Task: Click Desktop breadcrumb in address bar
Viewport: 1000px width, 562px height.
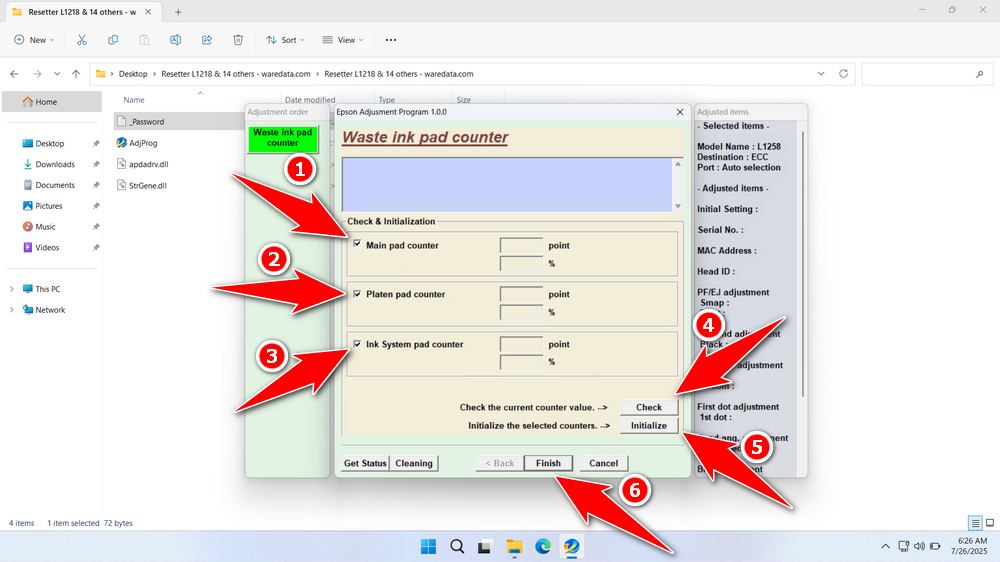Action: pos(133,74)
